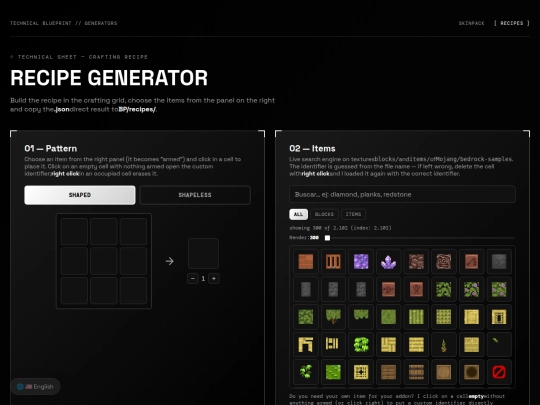Choose the barrel side with dark bands
The image size is (540, 405).
[x=416, y=372]
